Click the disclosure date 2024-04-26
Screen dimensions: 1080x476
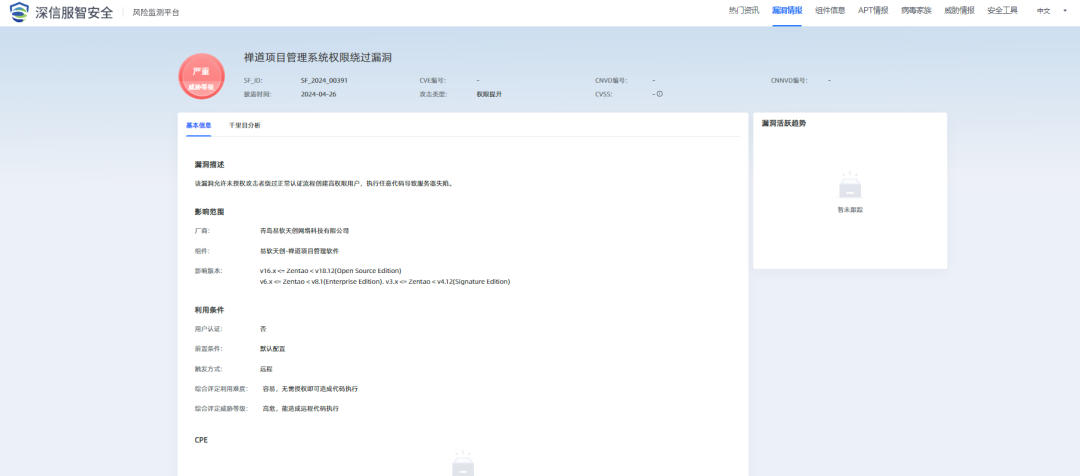click(318, 94)
